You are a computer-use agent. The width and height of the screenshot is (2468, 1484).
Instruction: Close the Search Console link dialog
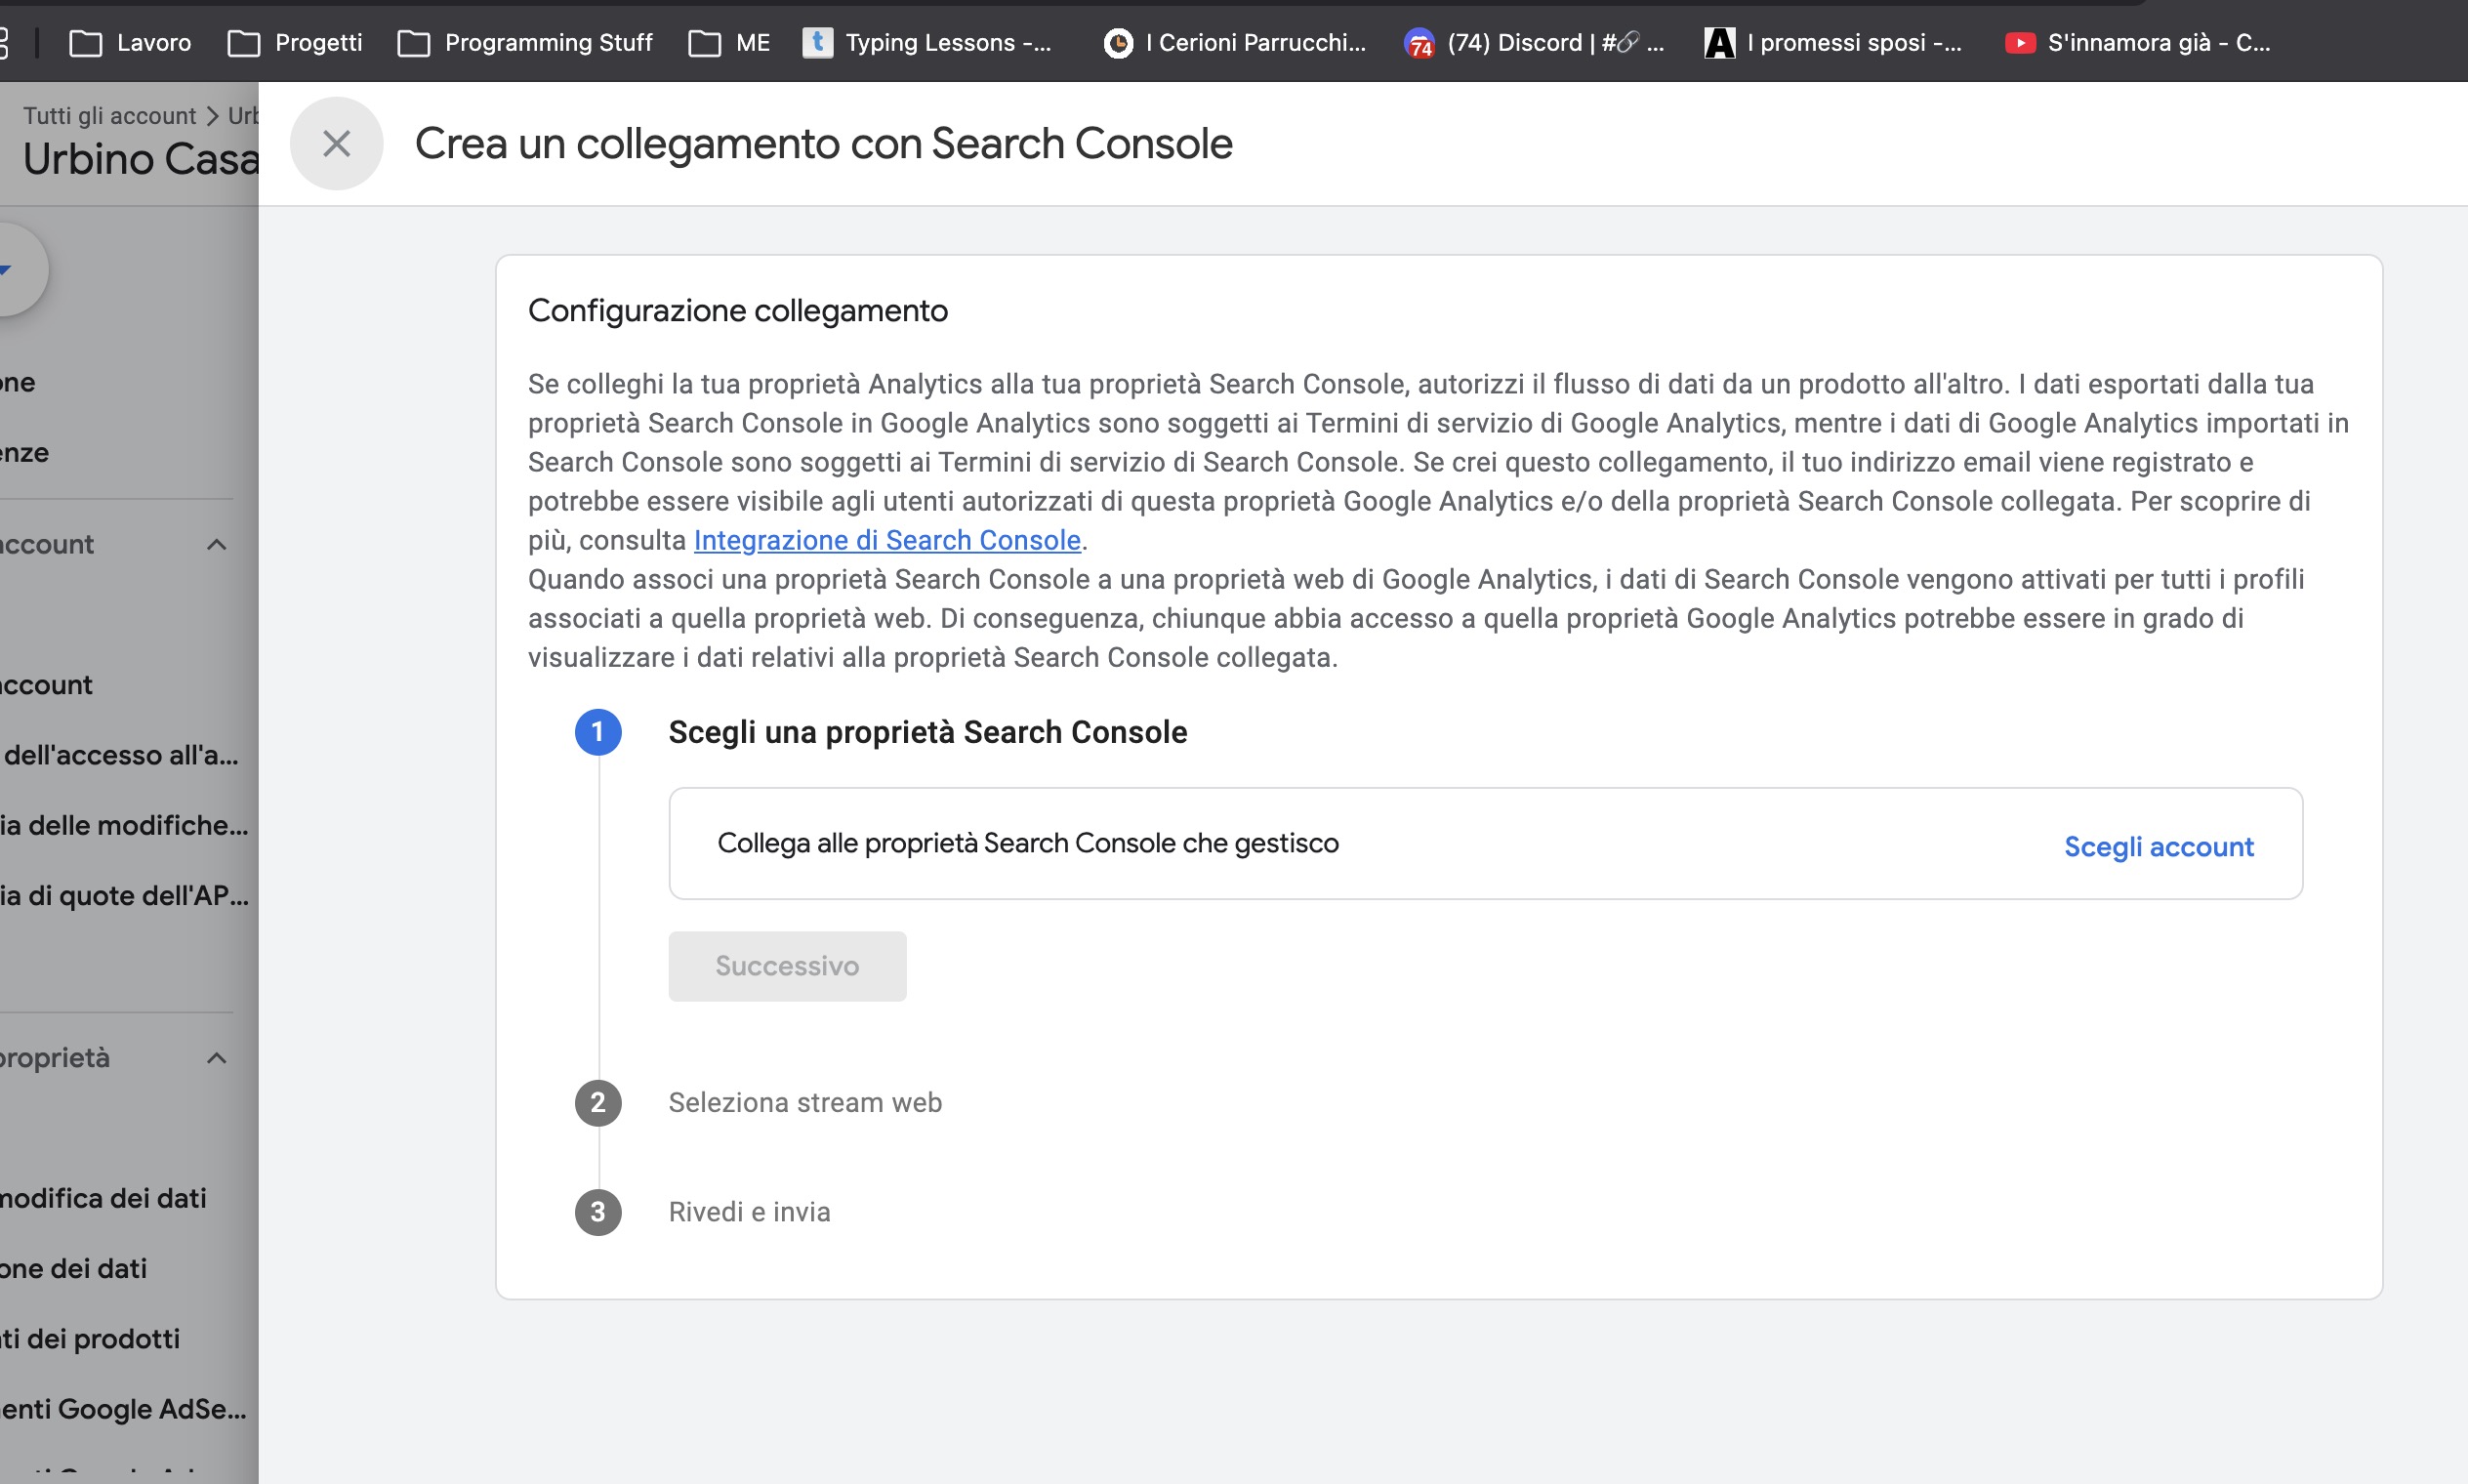coord(336,144)
